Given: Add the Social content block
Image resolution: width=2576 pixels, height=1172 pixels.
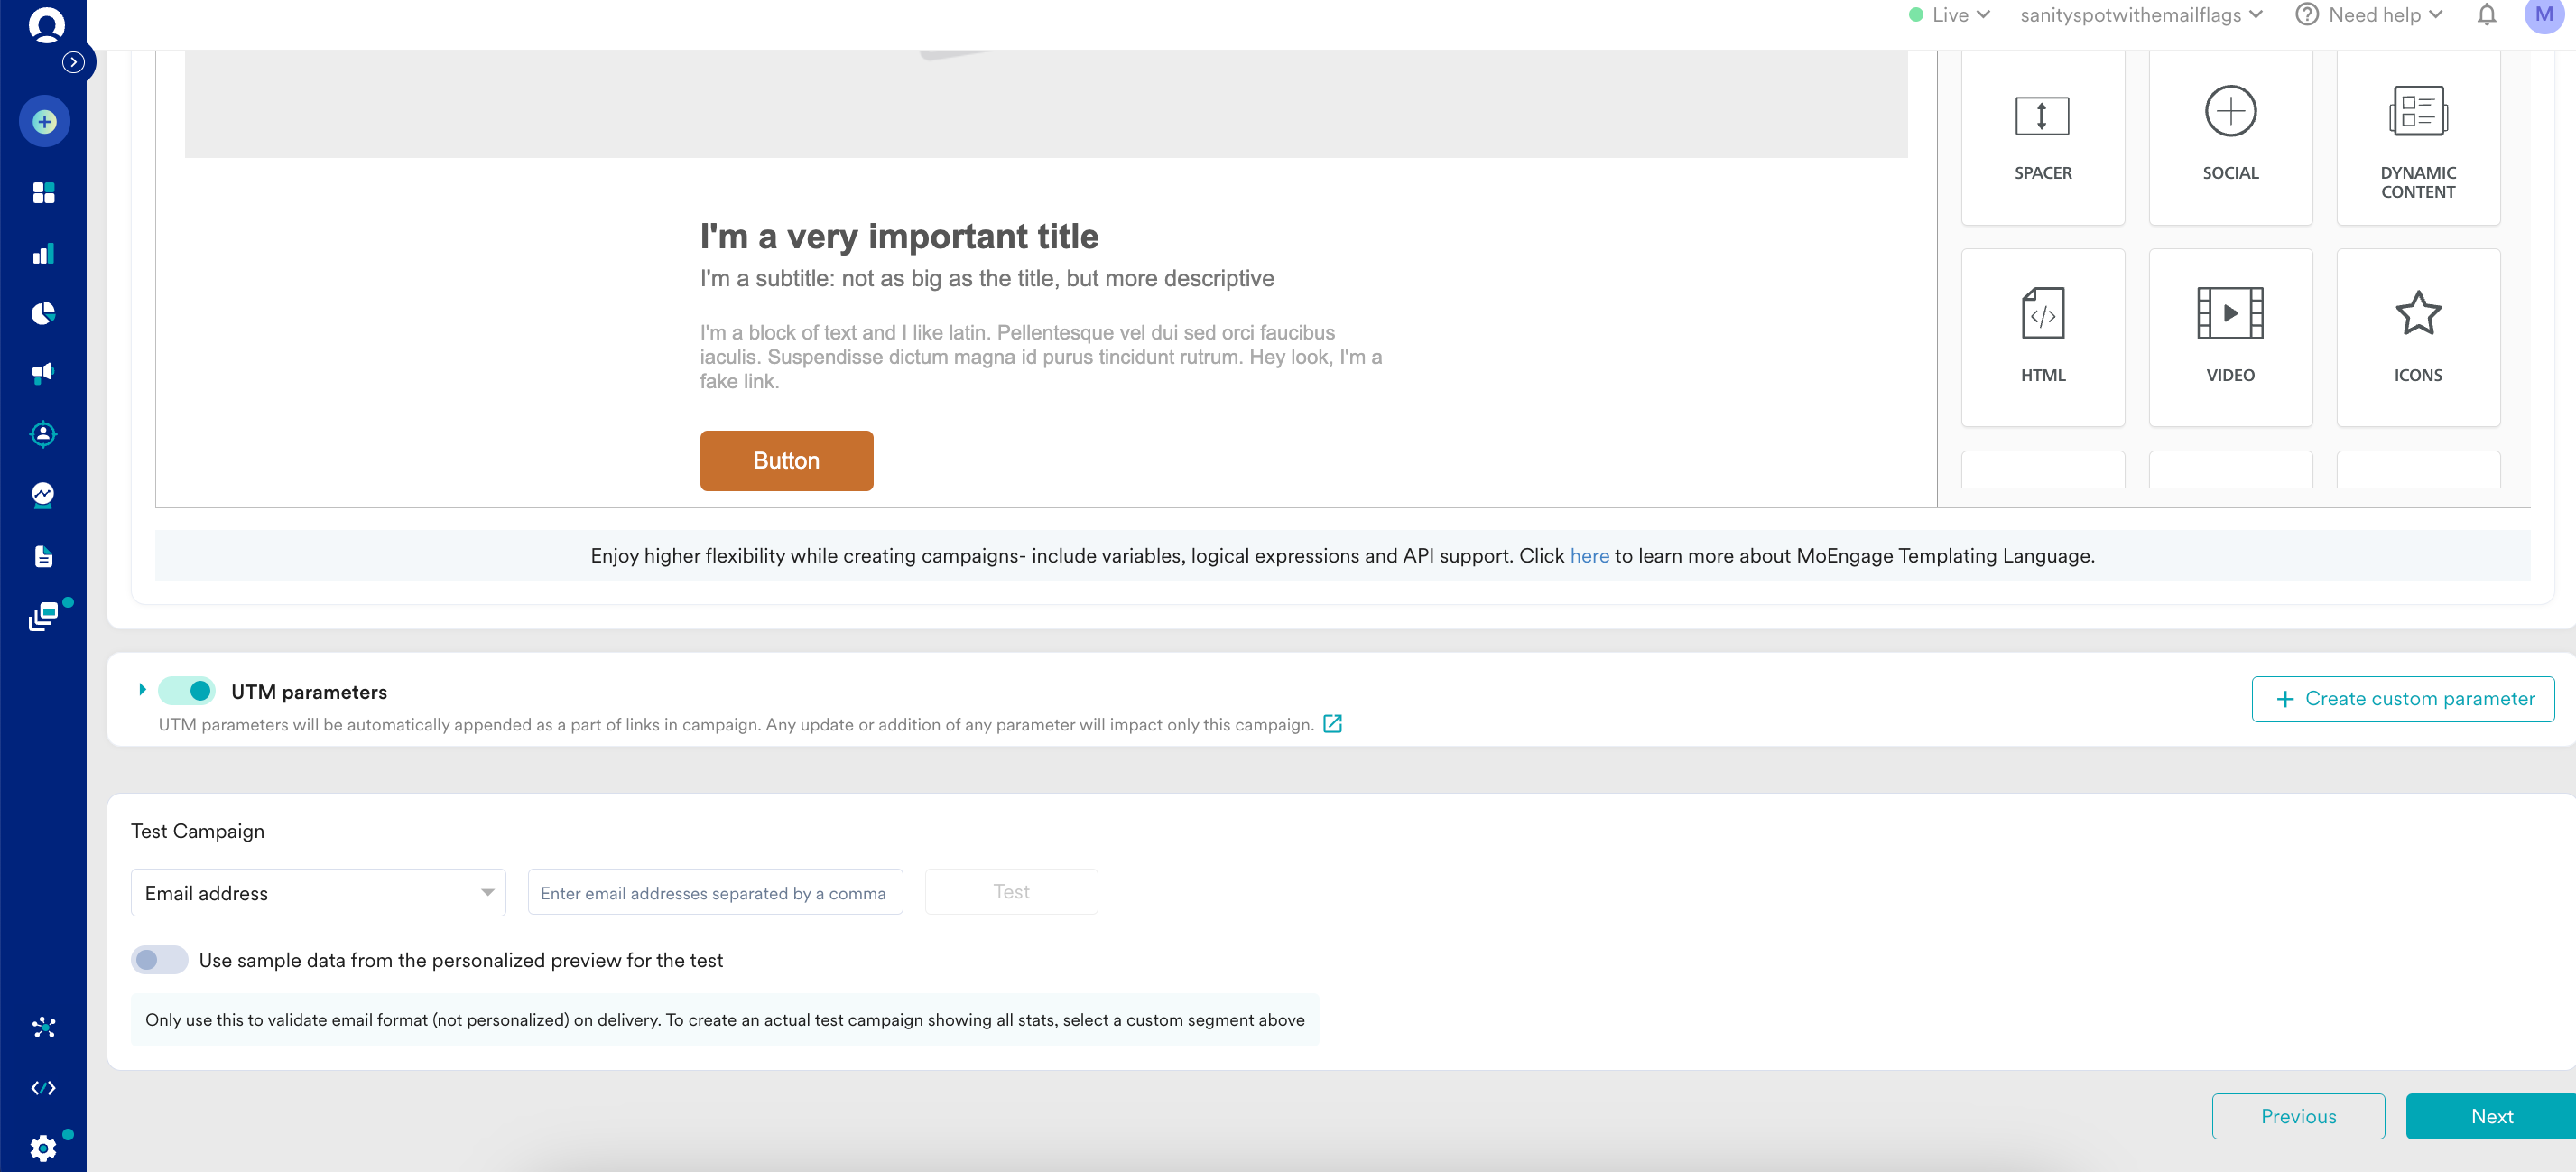Looking at the screenshot, I should click(2230, 135).
